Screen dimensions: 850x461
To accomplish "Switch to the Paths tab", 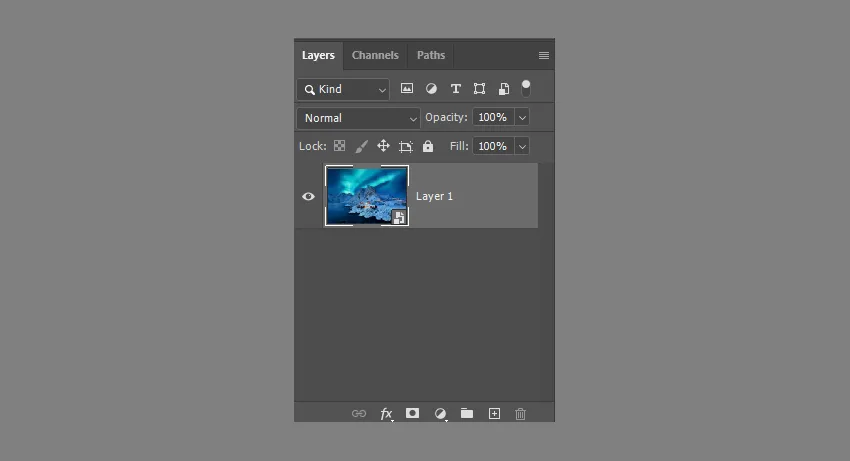I will [x=431, y=55].
